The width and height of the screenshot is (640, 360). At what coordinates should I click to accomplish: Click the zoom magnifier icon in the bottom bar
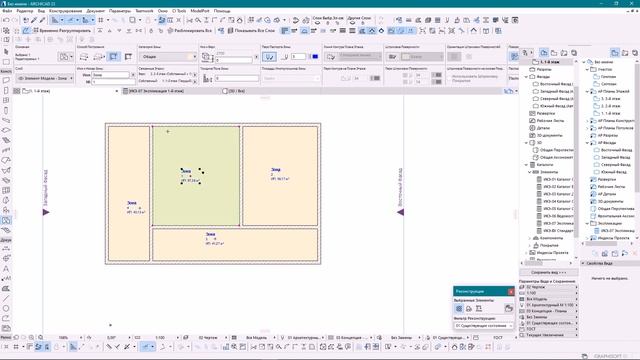40,338
